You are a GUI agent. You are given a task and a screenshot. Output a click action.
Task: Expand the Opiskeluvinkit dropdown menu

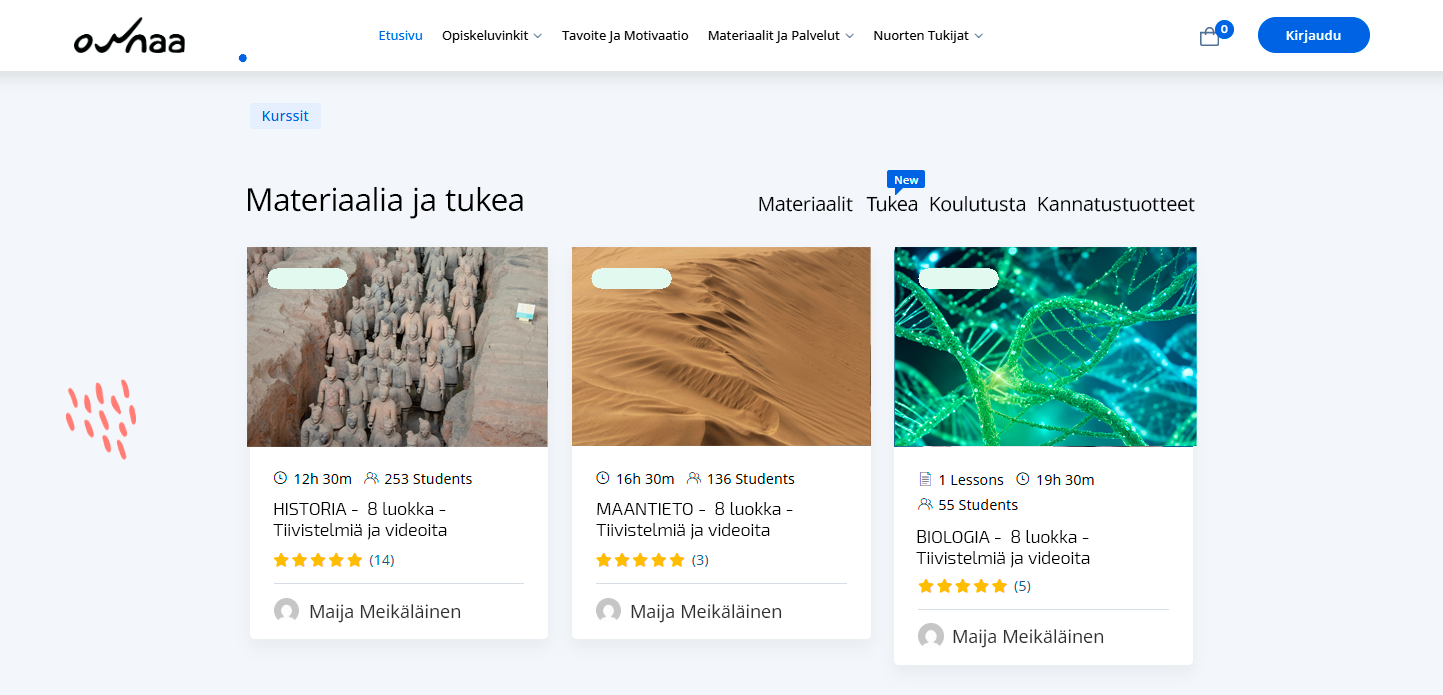tap(491, 36)
